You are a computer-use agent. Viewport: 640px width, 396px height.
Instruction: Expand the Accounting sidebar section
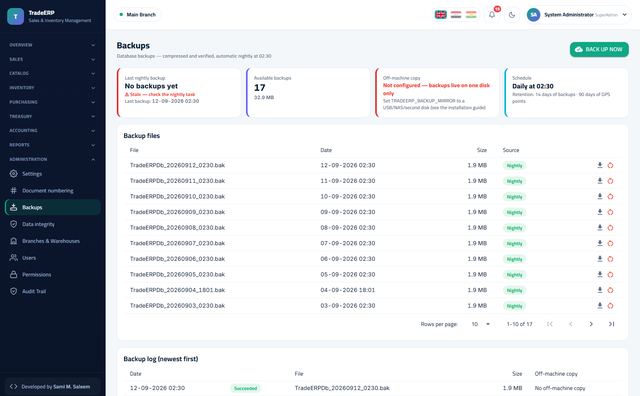(x=52, y=131)
